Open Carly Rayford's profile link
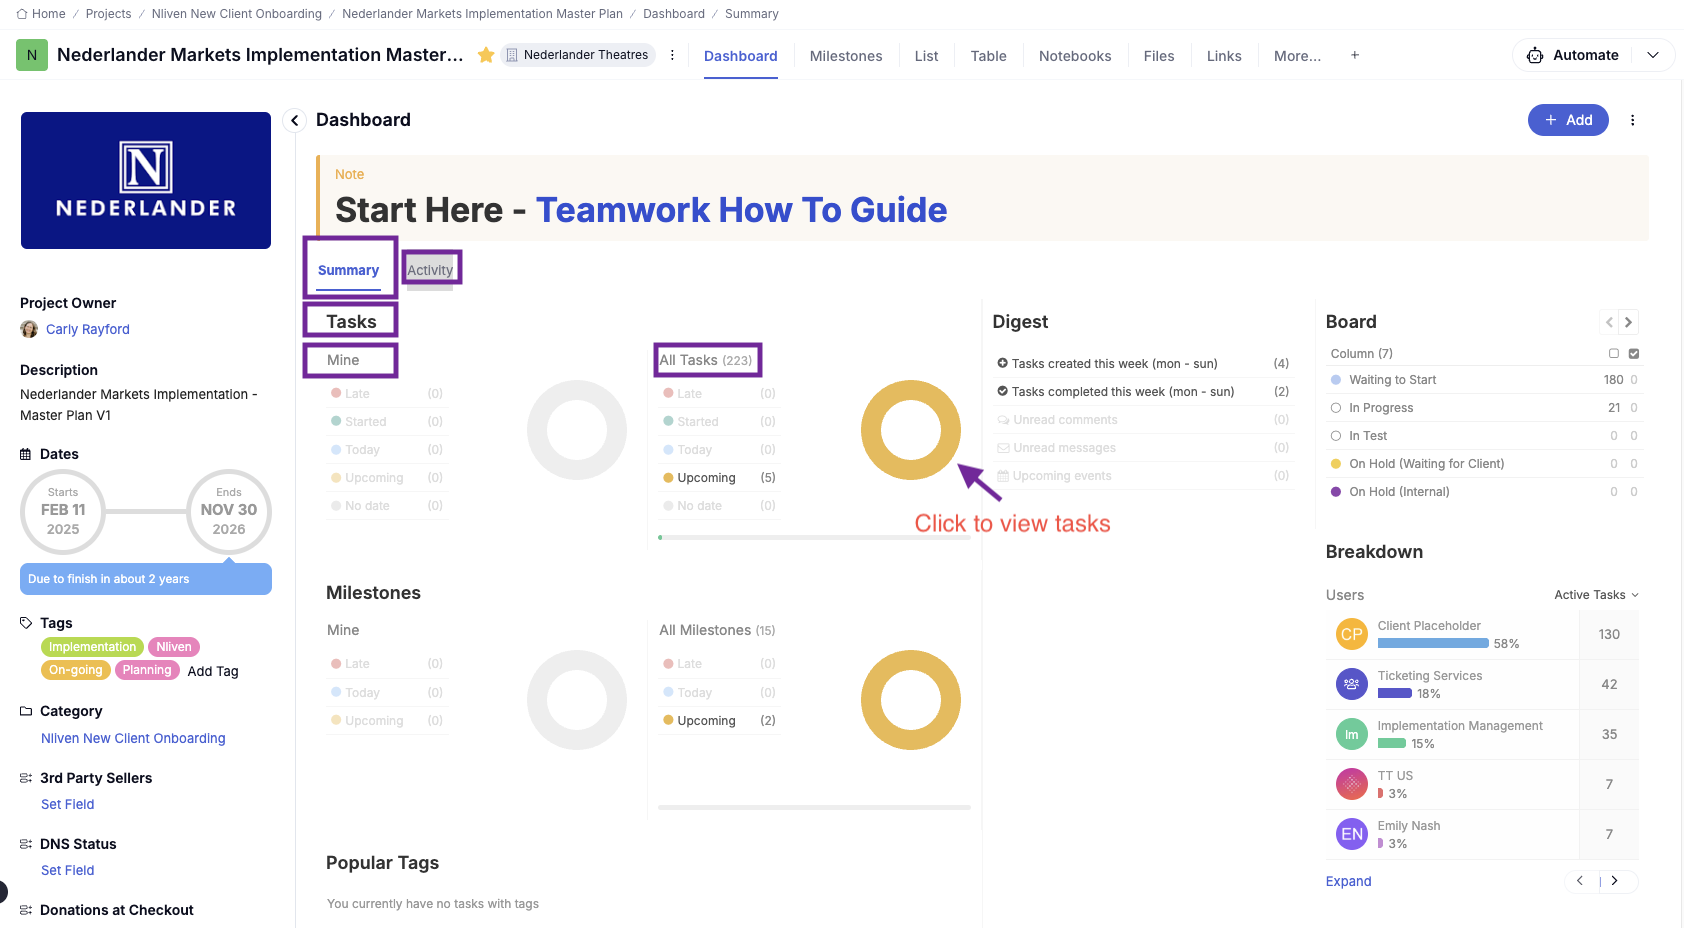This screenshot has height=928, width=1684. 88,329
